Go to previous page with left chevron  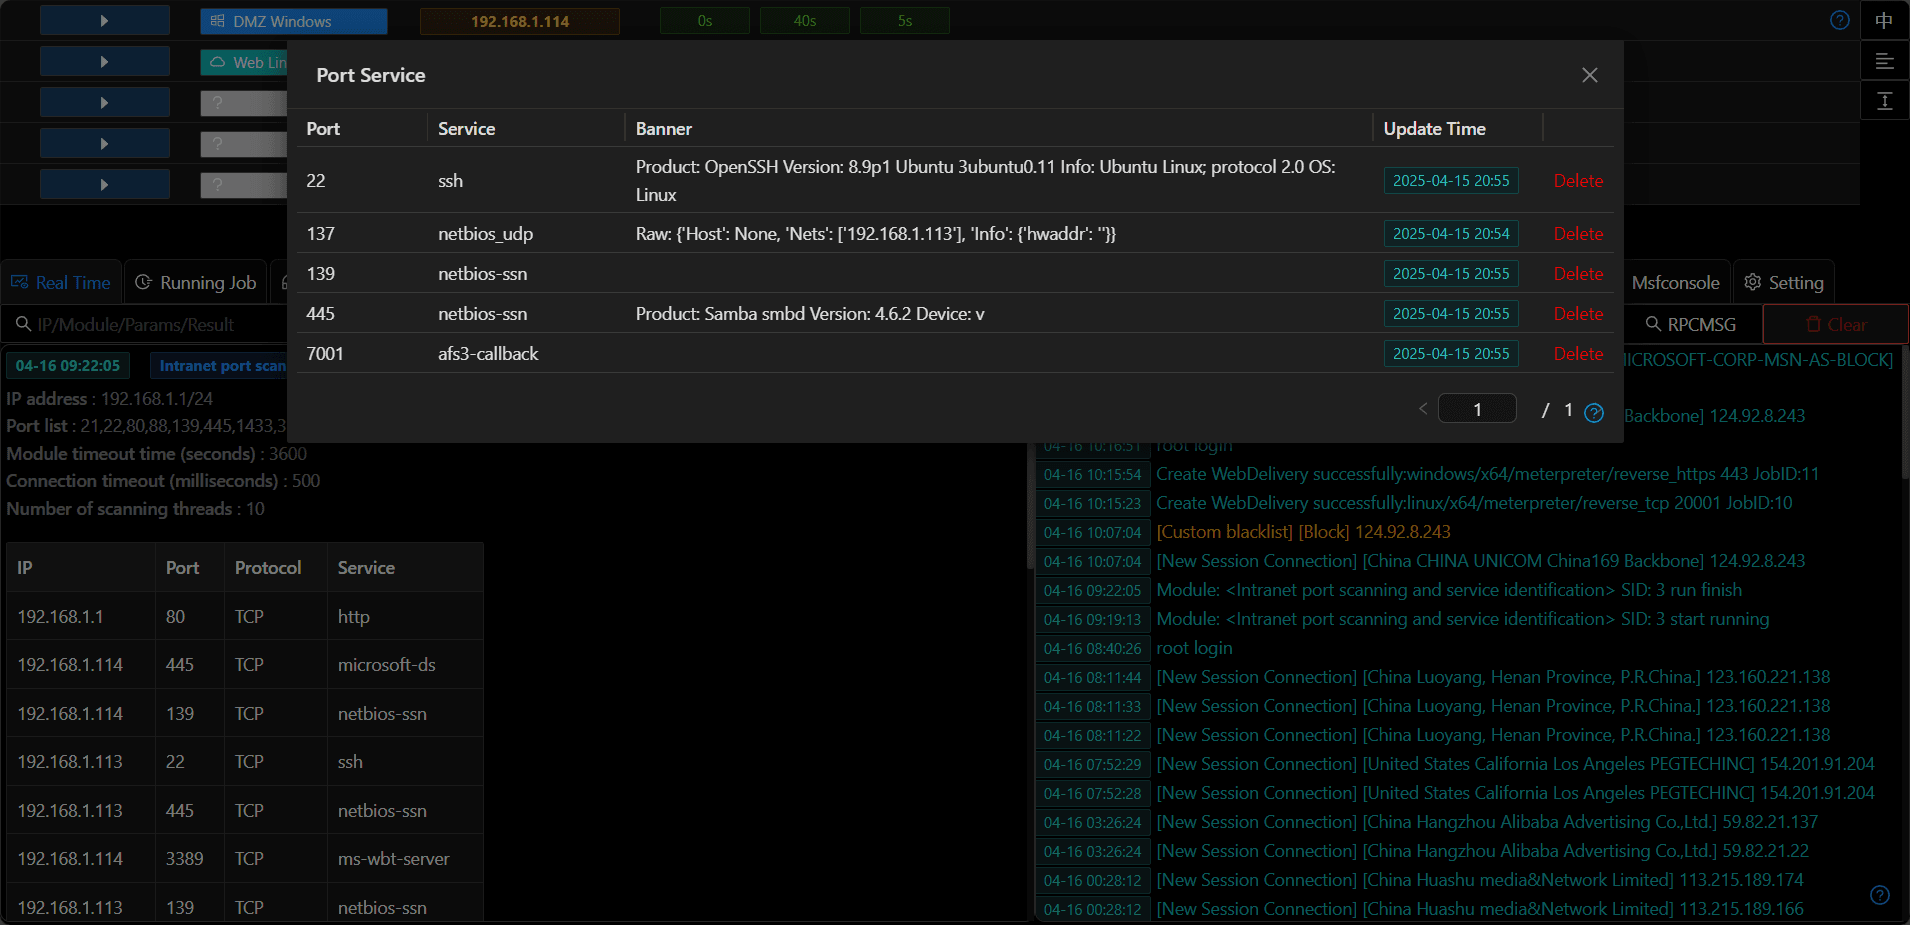pos(1423,409)
